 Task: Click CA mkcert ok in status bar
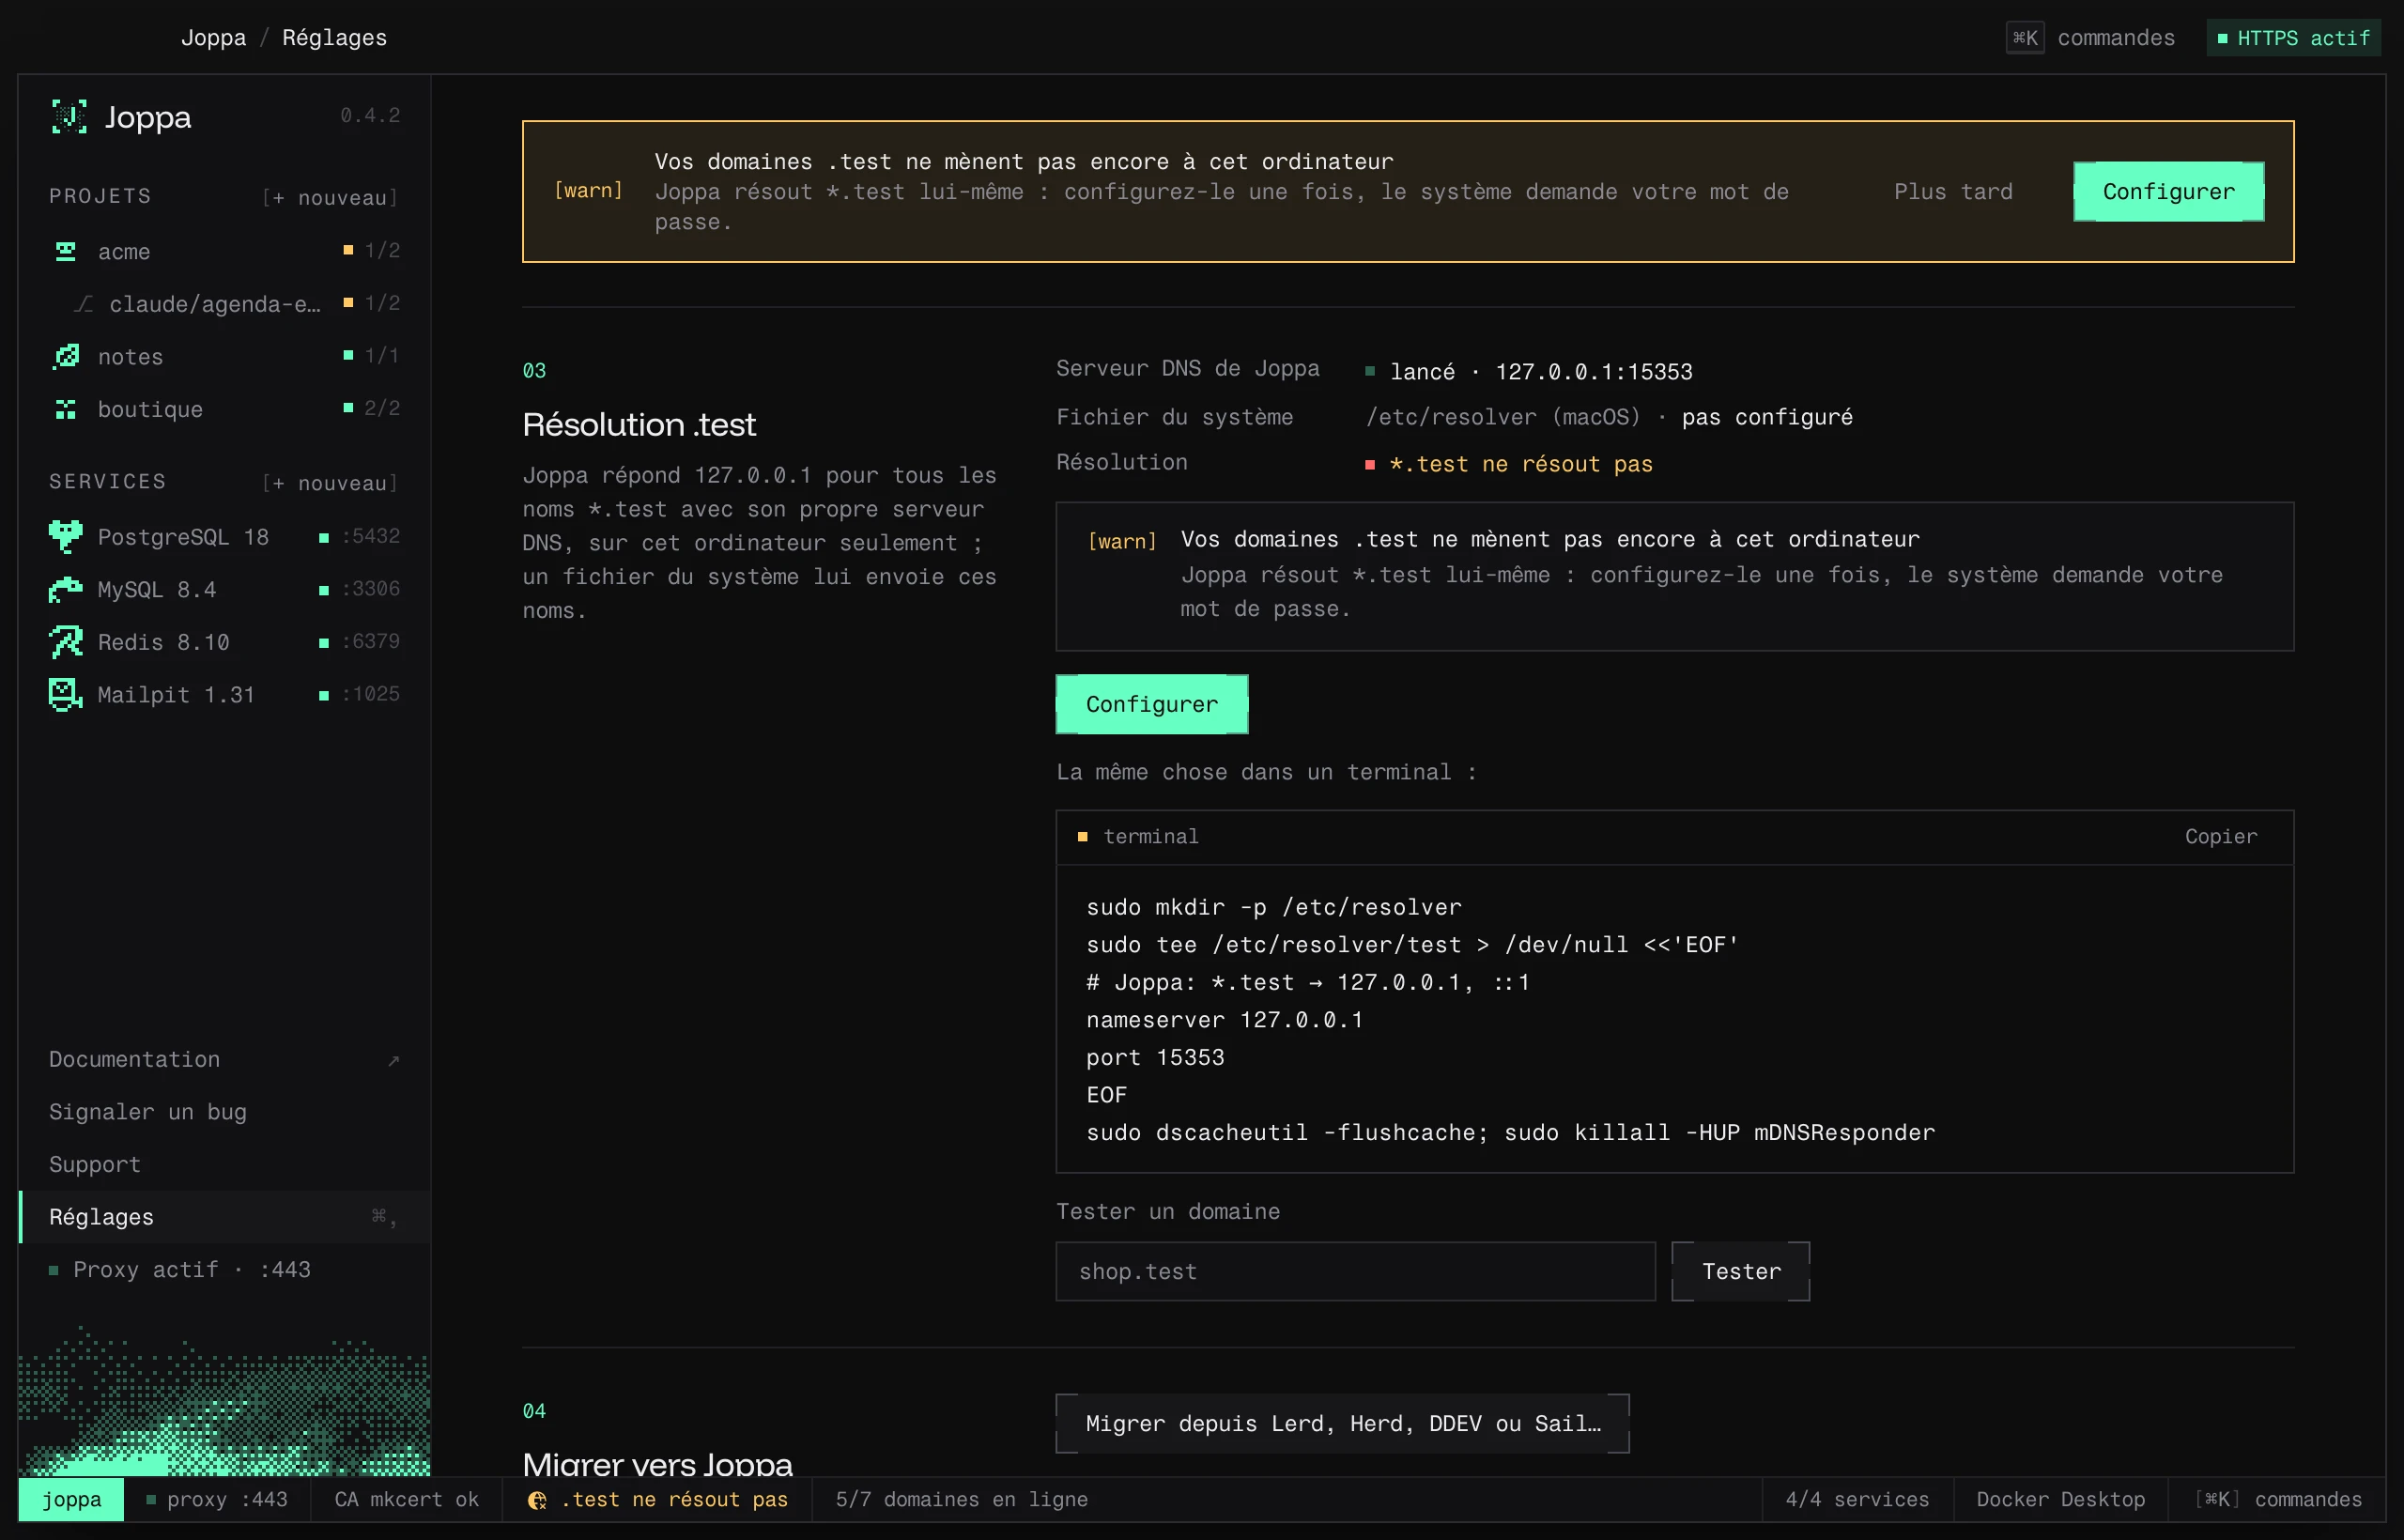pyautogui.click(x=407, y=1499)
